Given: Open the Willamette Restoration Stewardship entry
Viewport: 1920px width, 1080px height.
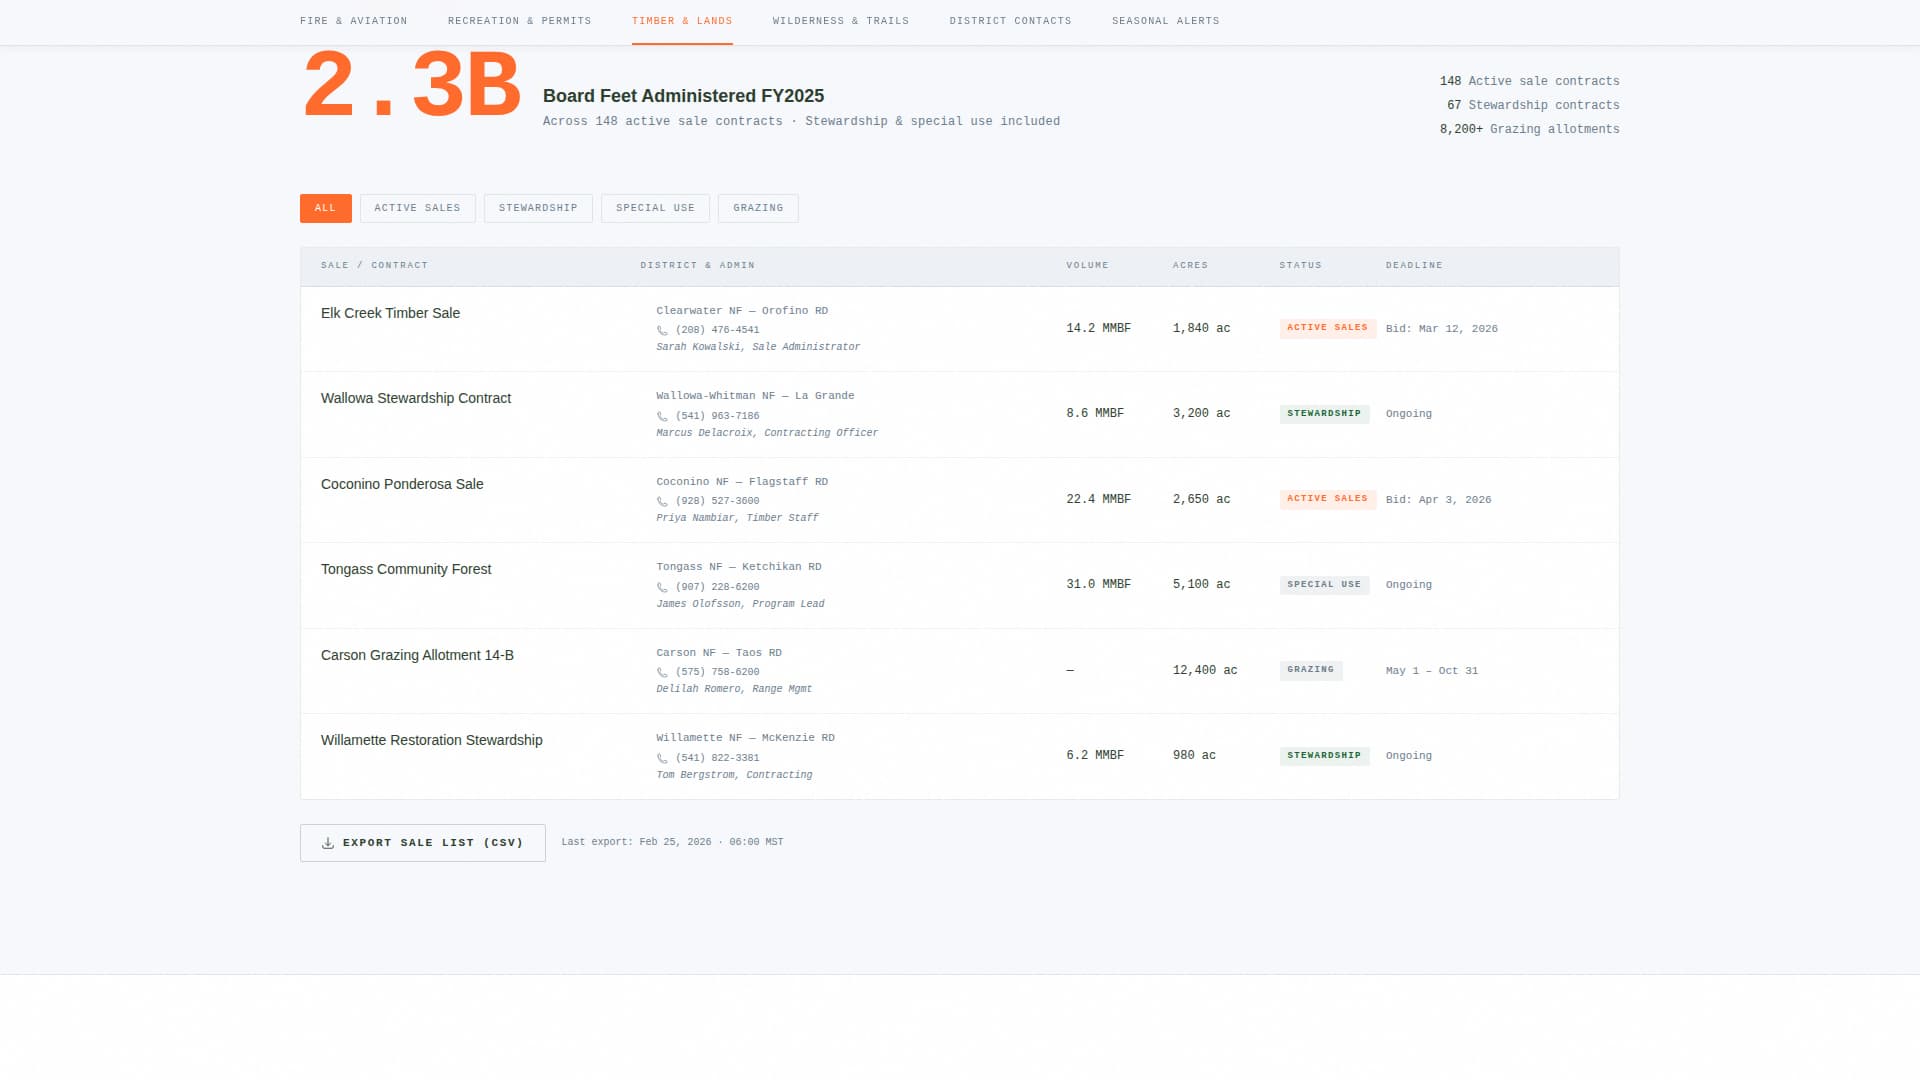Looking at the screenshot, I should point(431,740).
